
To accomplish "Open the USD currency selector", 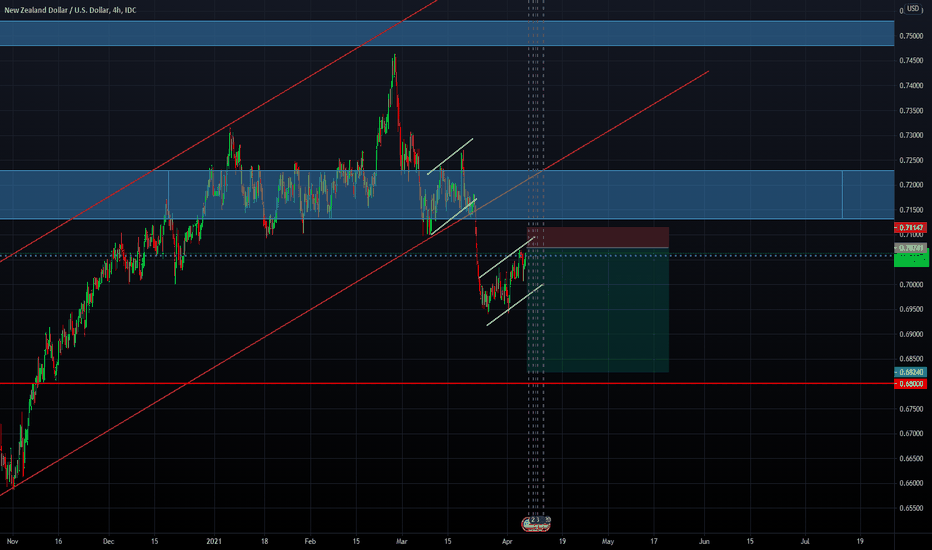I will [x=912, y=8].
